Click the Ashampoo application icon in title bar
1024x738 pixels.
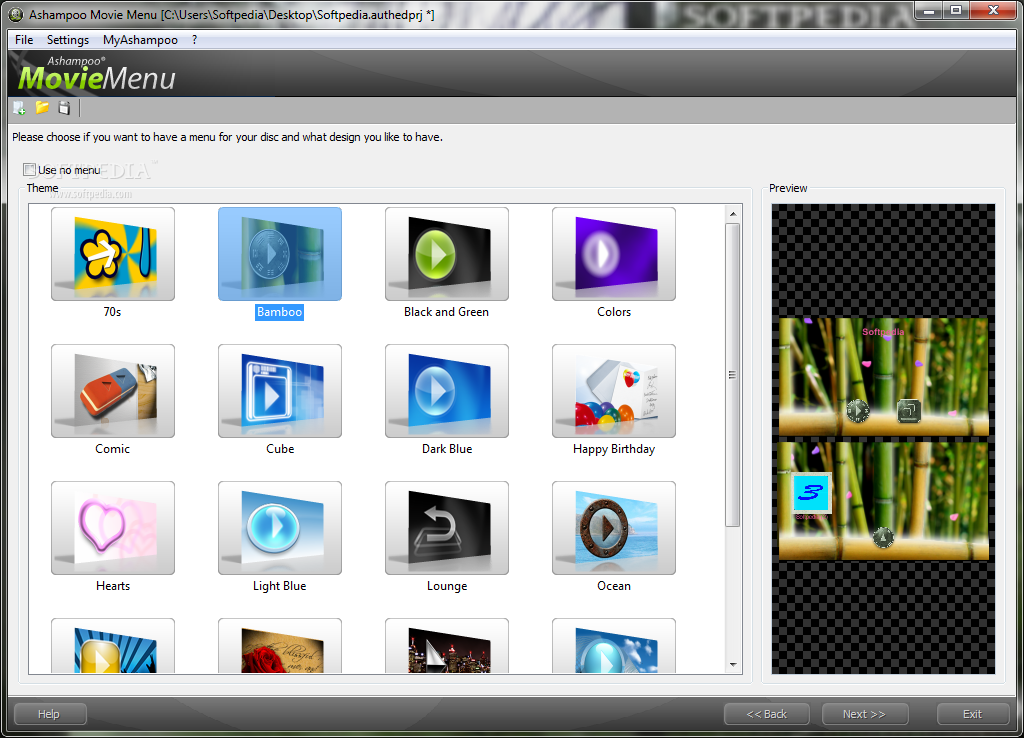coord(16,14)
